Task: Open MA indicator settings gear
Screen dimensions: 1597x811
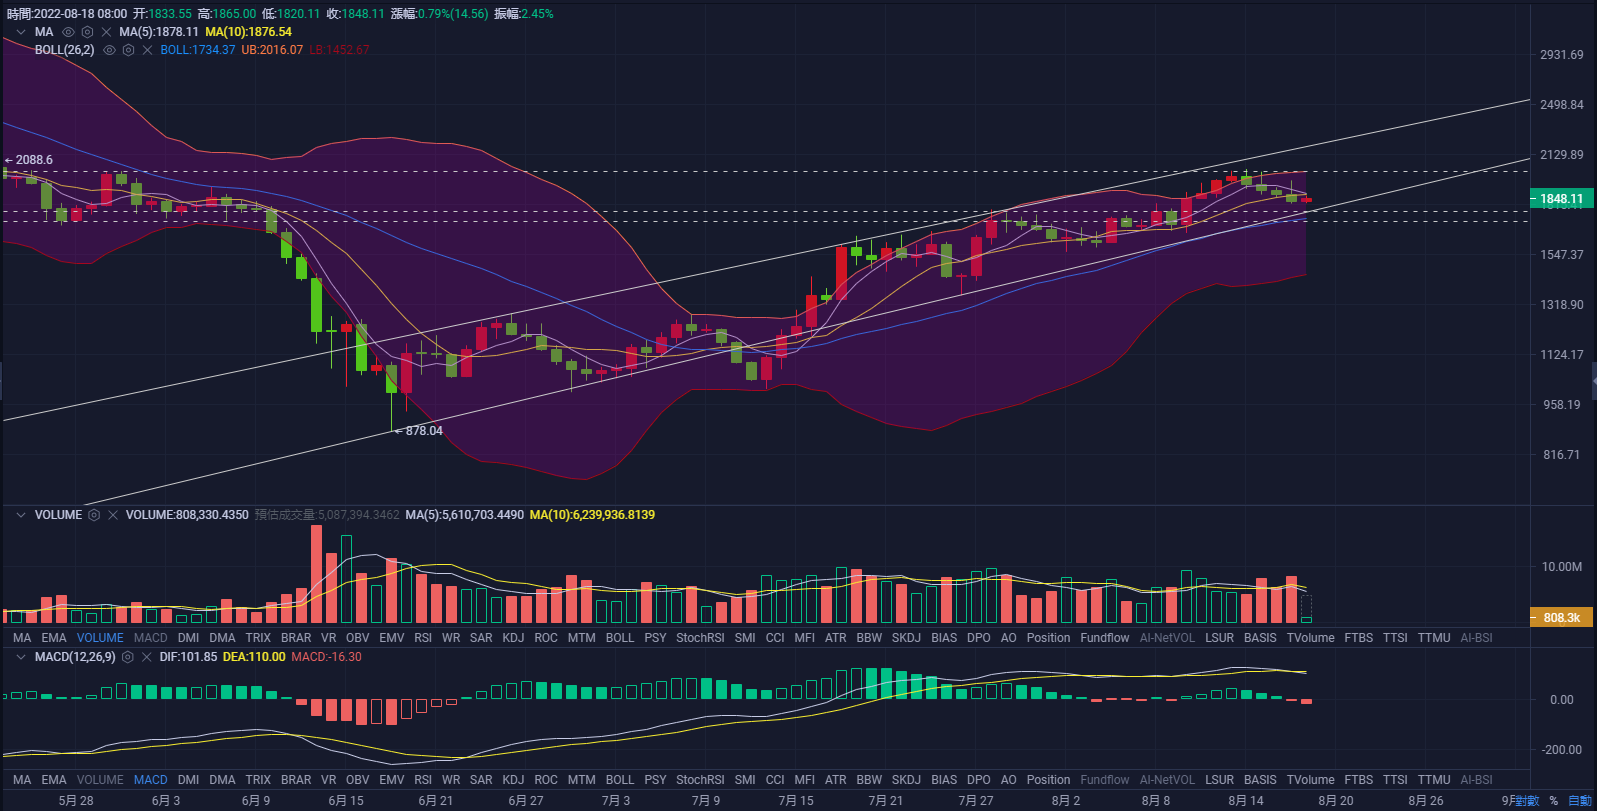Action: click(x=87, y=32)
